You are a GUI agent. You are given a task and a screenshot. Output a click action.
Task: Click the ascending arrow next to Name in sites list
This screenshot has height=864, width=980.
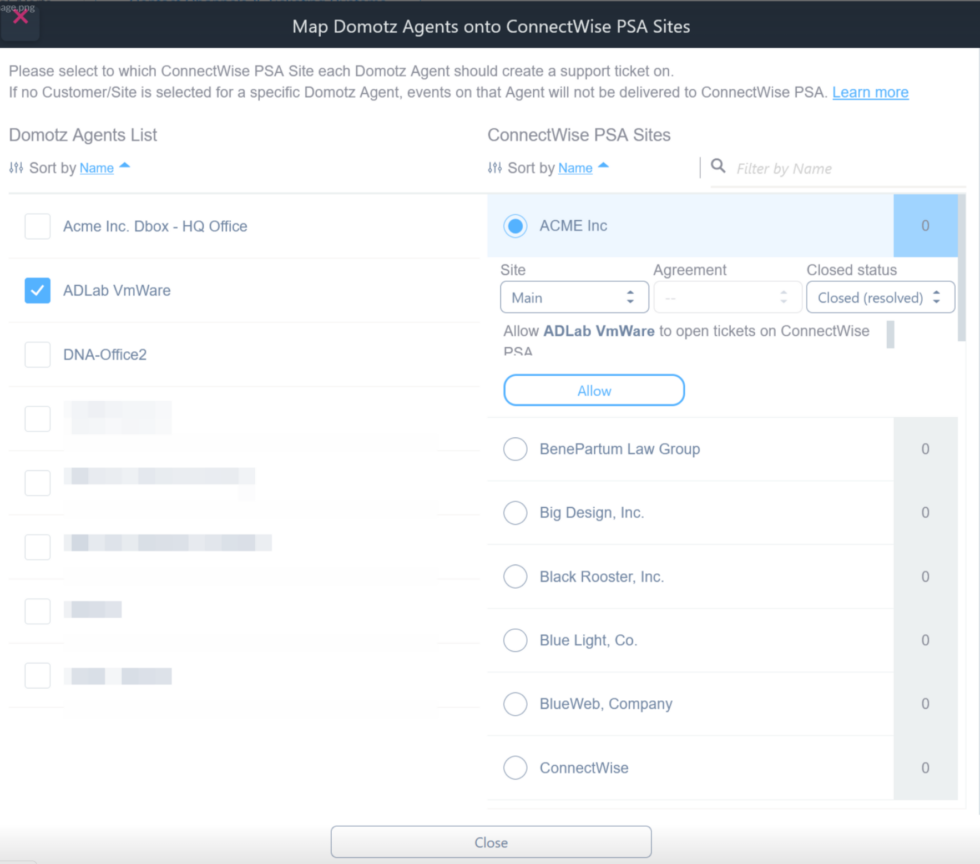(x=606, y=166)
